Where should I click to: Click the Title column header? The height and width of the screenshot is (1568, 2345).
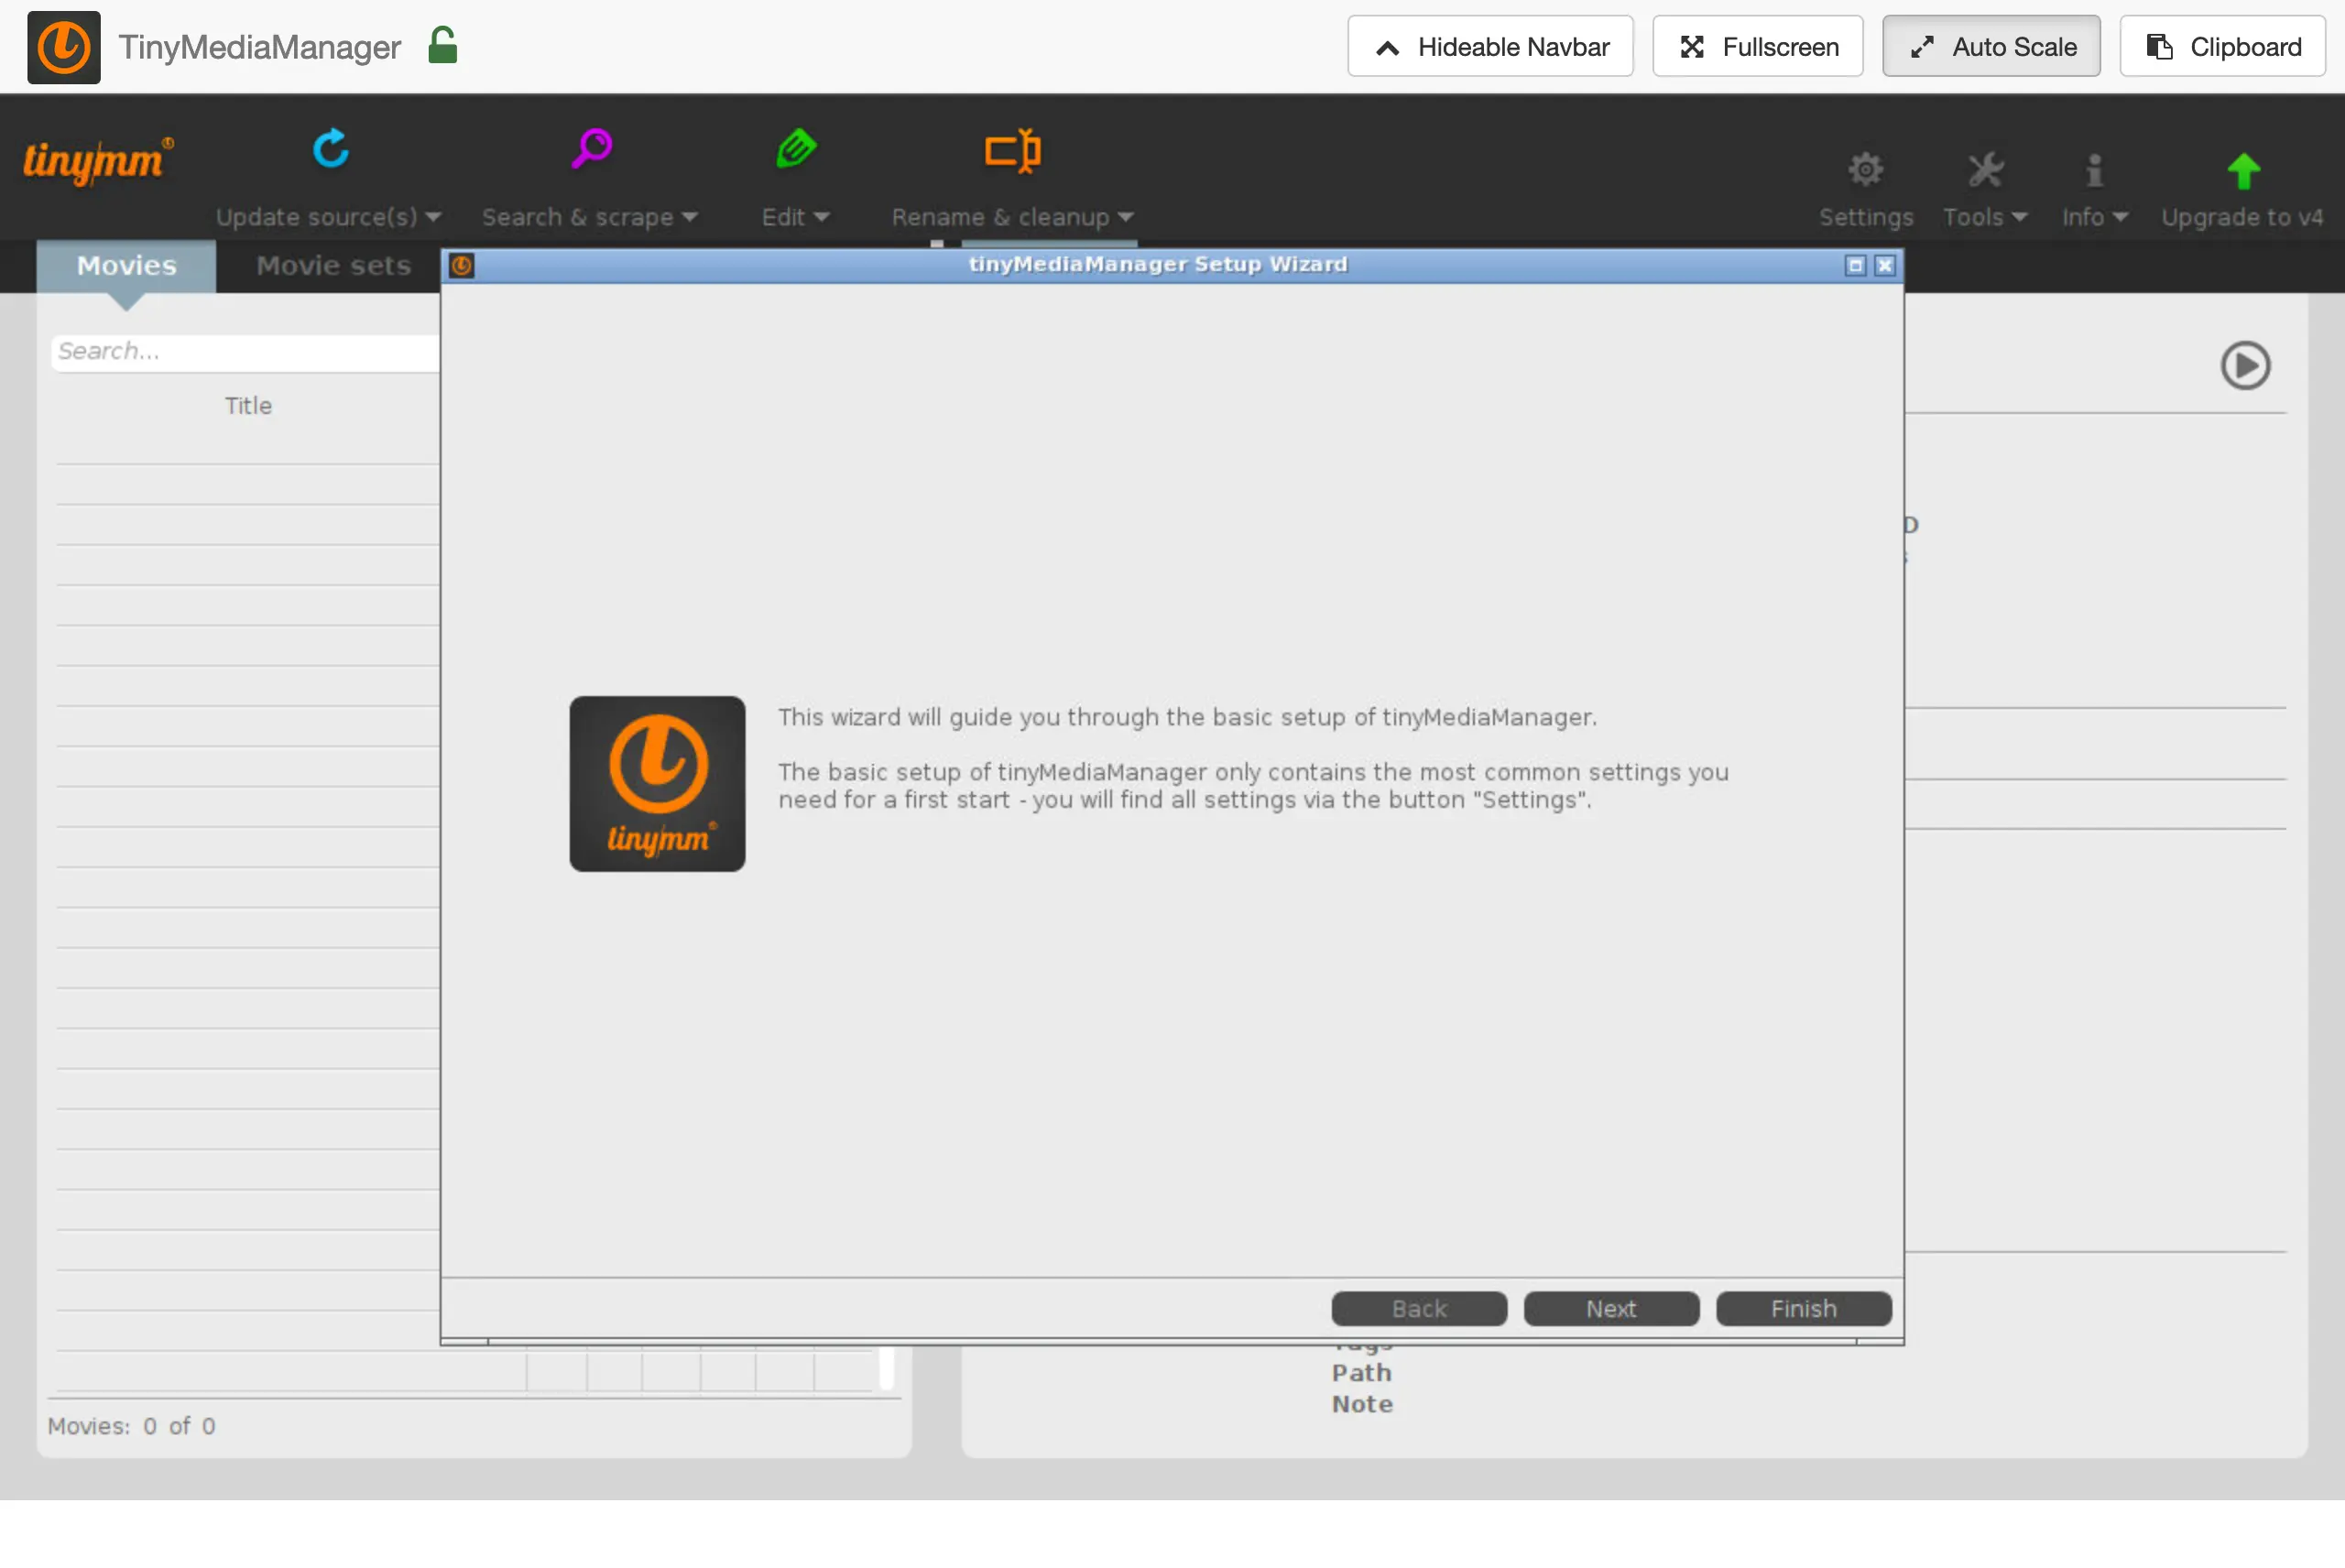coord(248,405)
